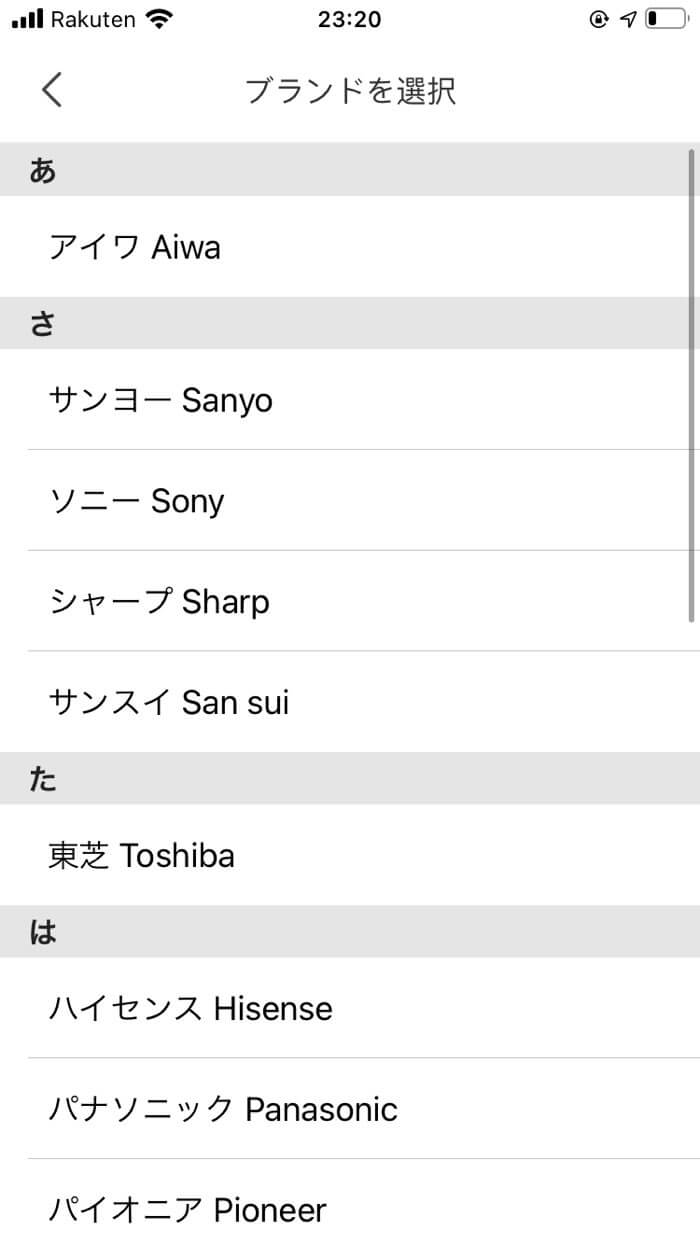Tap the あ section header
This screenshot has height=1245, width=700.
tap(350, 170)
